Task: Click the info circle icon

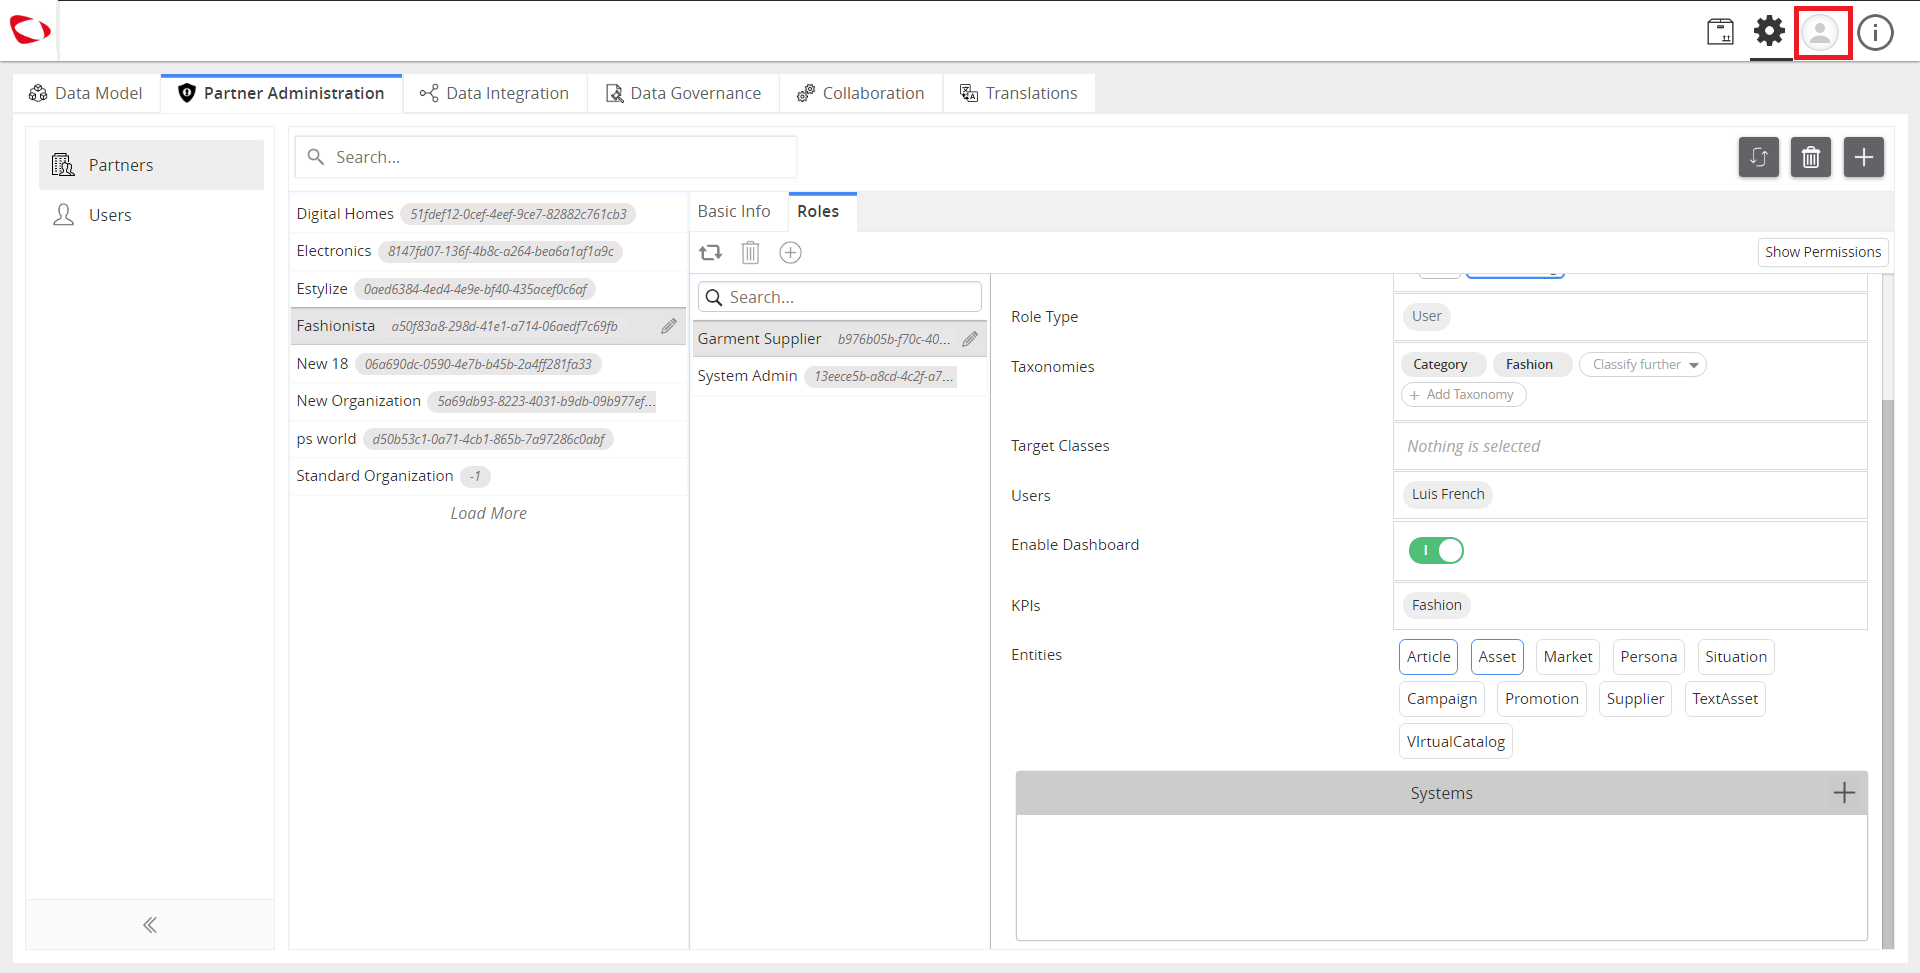Action: [x=1875, y=32]
